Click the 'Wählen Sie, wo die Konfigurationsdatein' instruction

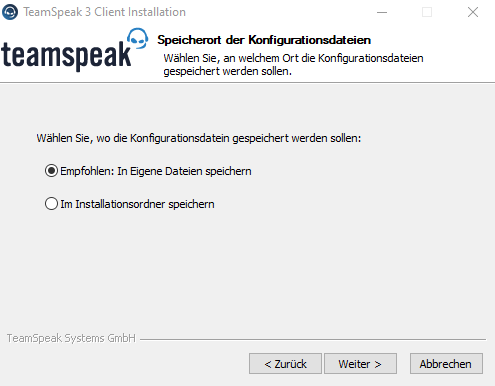tap(199, 138)
